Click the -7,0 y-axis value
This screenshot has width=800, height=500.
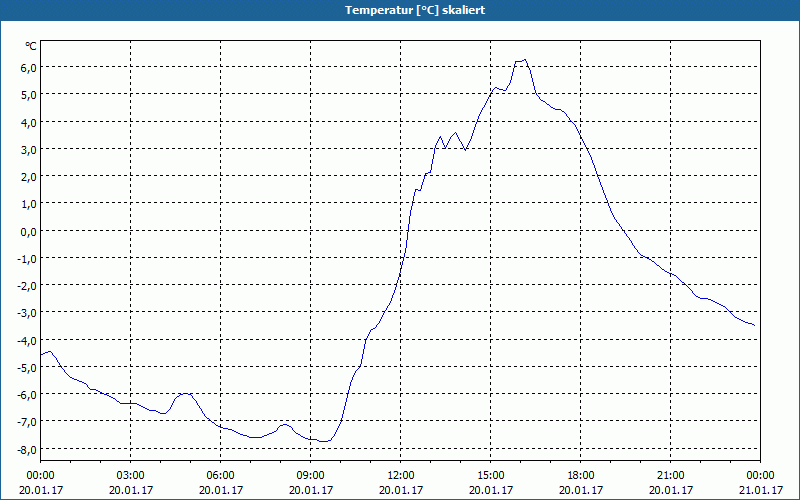(x=27, y=422)
